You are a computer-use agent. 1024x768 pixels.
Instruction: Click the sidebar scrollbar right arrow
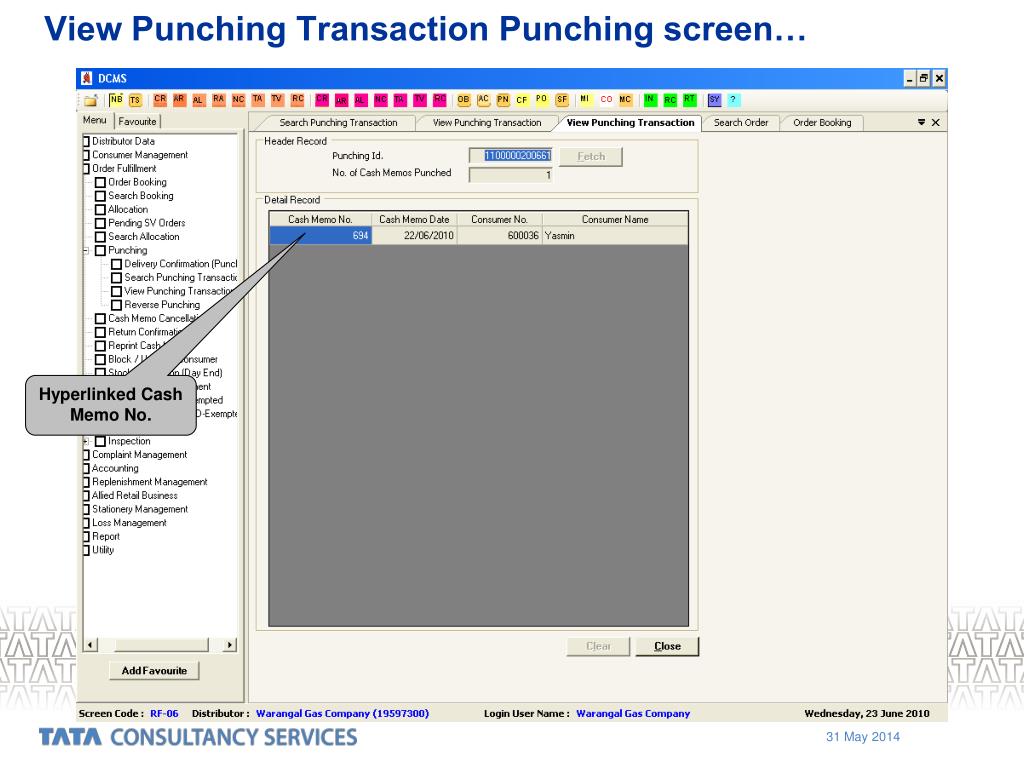point(229,645)
